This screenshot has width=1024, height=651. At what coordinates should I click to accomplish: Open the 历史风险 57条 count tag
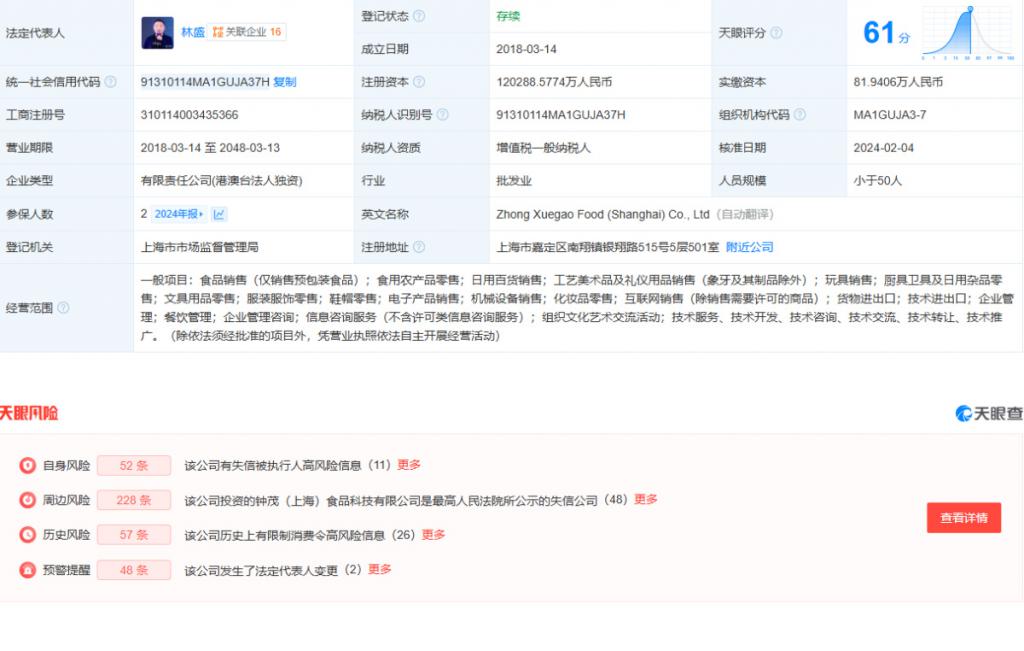(134, 535)
